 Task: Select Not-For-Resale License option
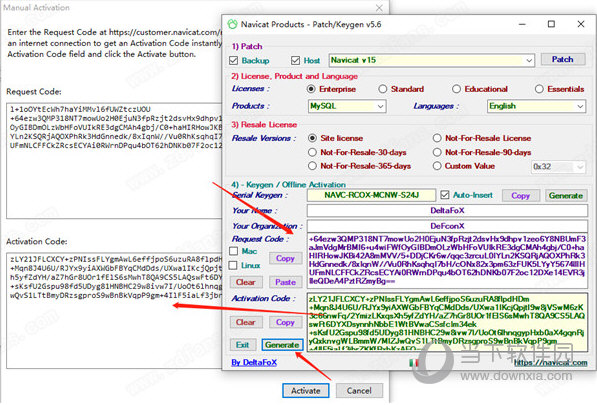(x=437, y=138)
